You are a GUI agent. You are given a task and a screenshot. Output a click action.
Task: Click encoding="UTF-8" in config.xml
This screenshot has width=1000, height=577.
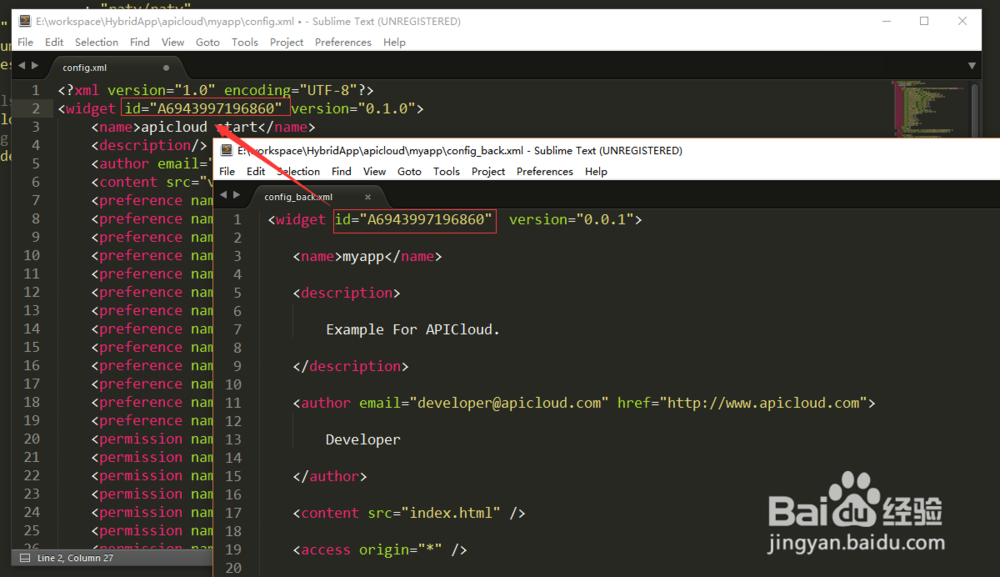(290, 90)
